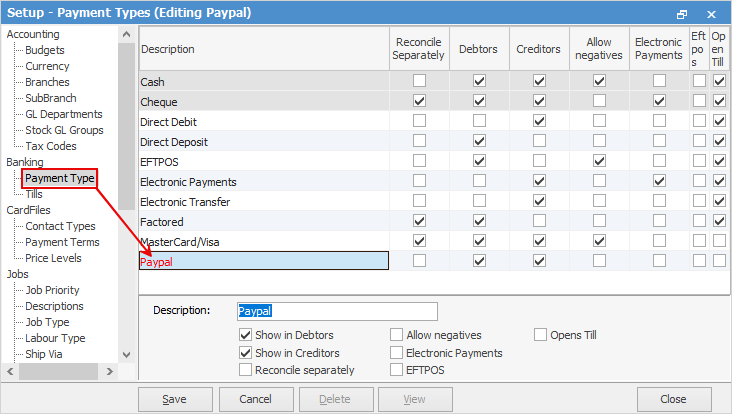Select Descriptions under Jobs
The width and height of the screenshot is (732, 414).
pos(54,306)
